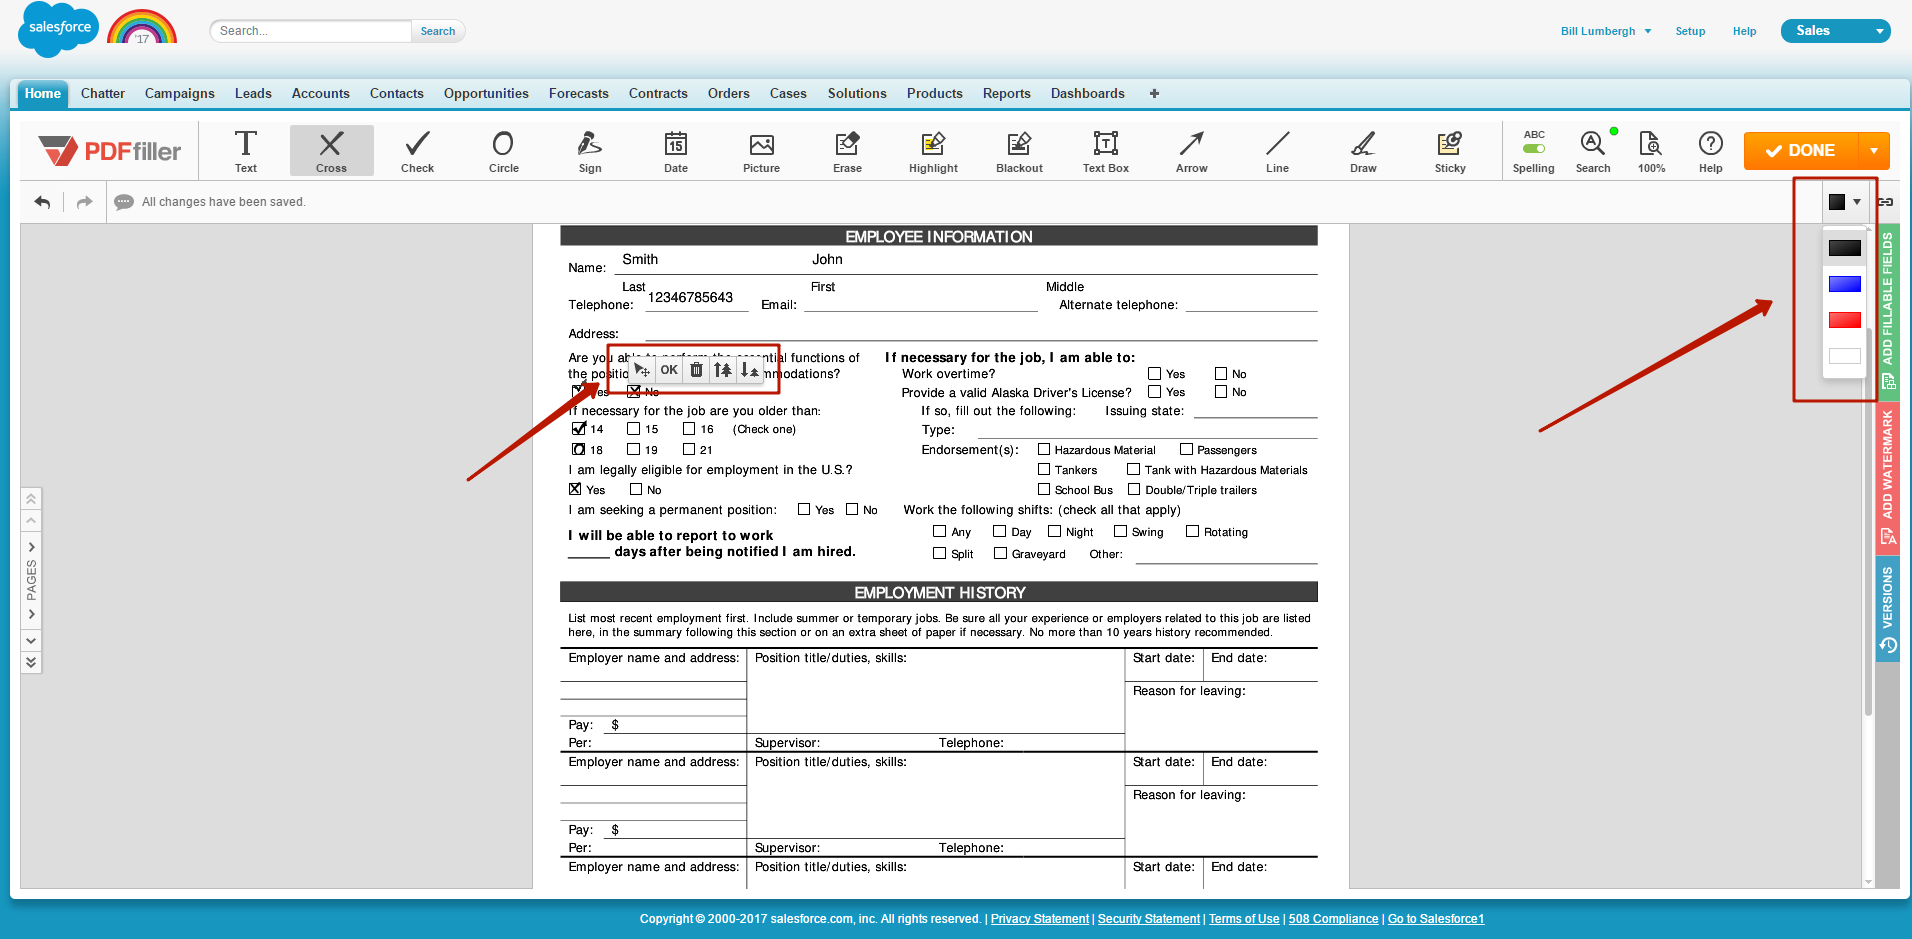
Task: Check No for U.S. employment eligibility
Action: [x=636, y=489]
